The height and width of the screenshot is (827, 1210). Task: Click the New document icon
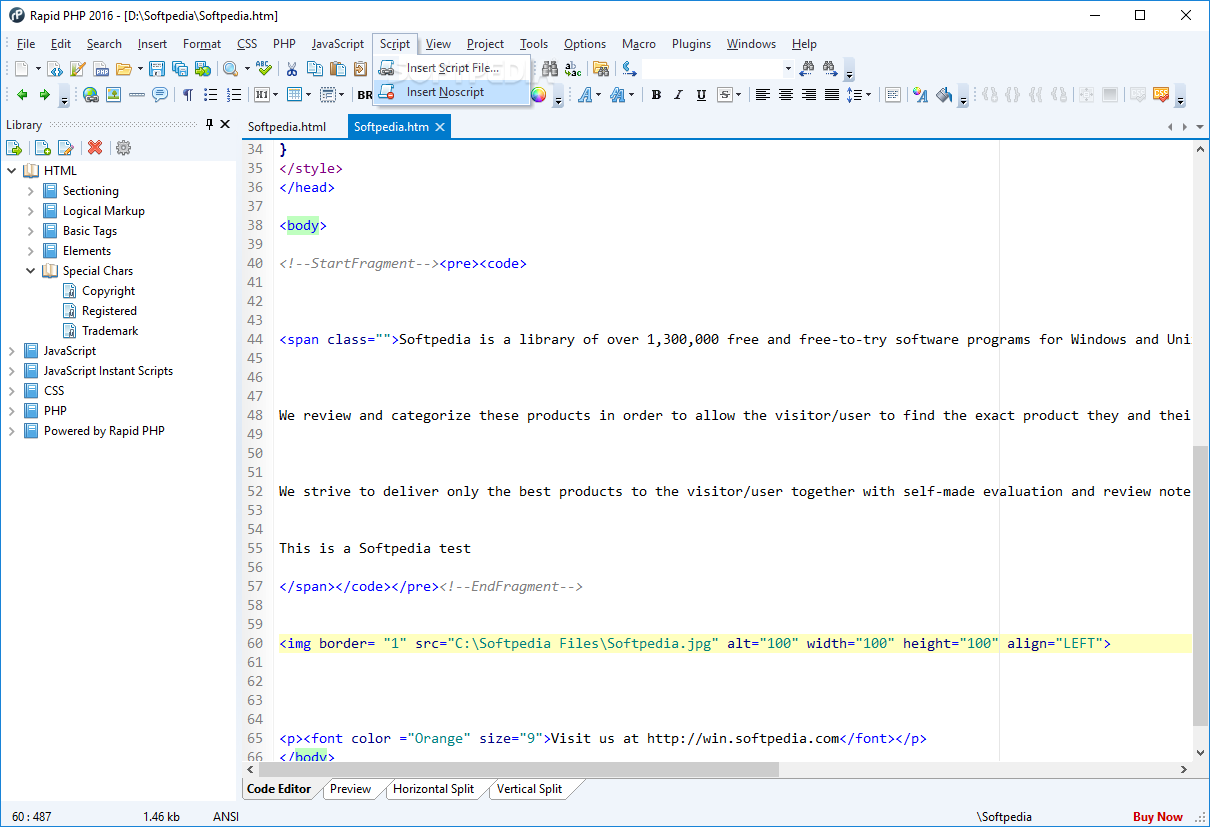tap(22, 69)
